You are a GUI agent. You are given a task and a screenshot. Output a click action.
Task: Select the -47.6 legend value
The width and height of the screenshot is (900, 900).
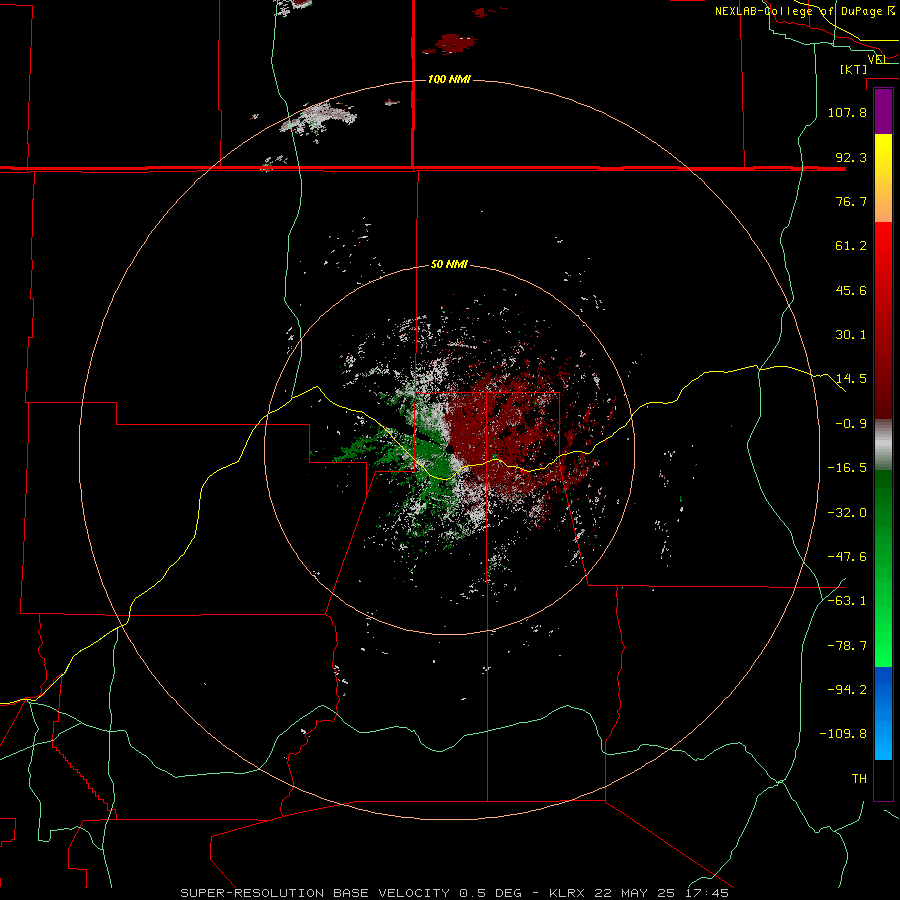coord(847,557)
